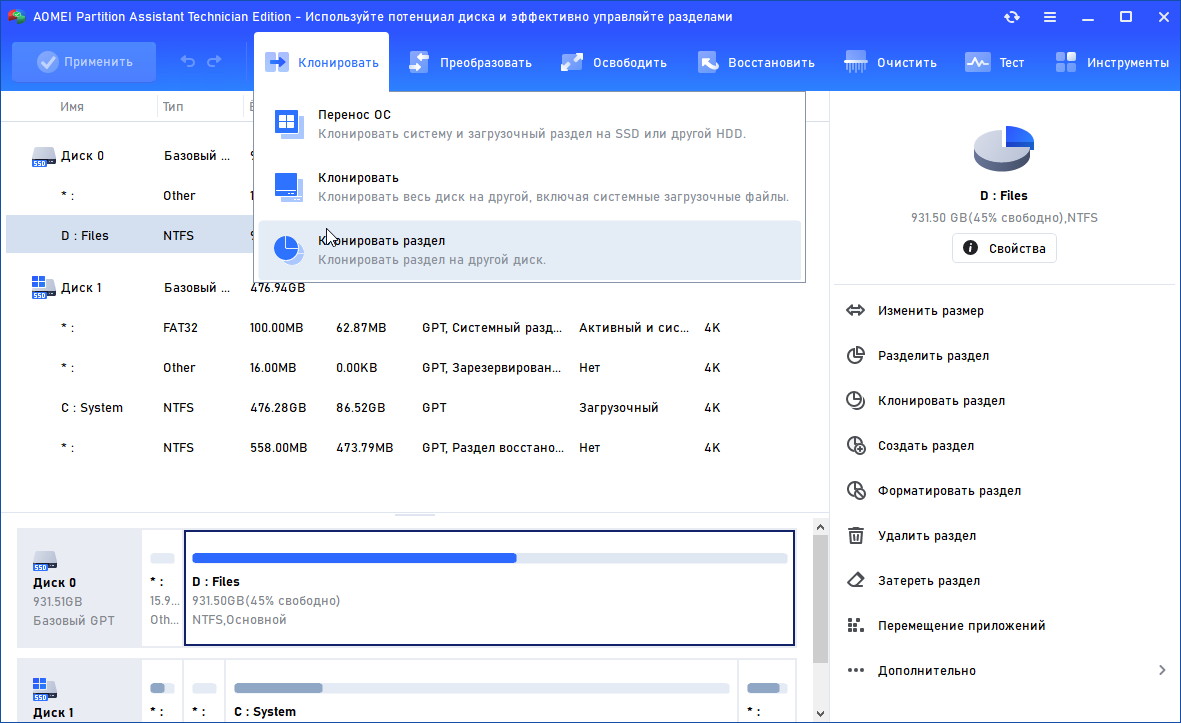Image resolution: width=1181 pixels, height=723 pixels.
Task: Click Разделить раздел in the side panel
Action: coord(933,355)
